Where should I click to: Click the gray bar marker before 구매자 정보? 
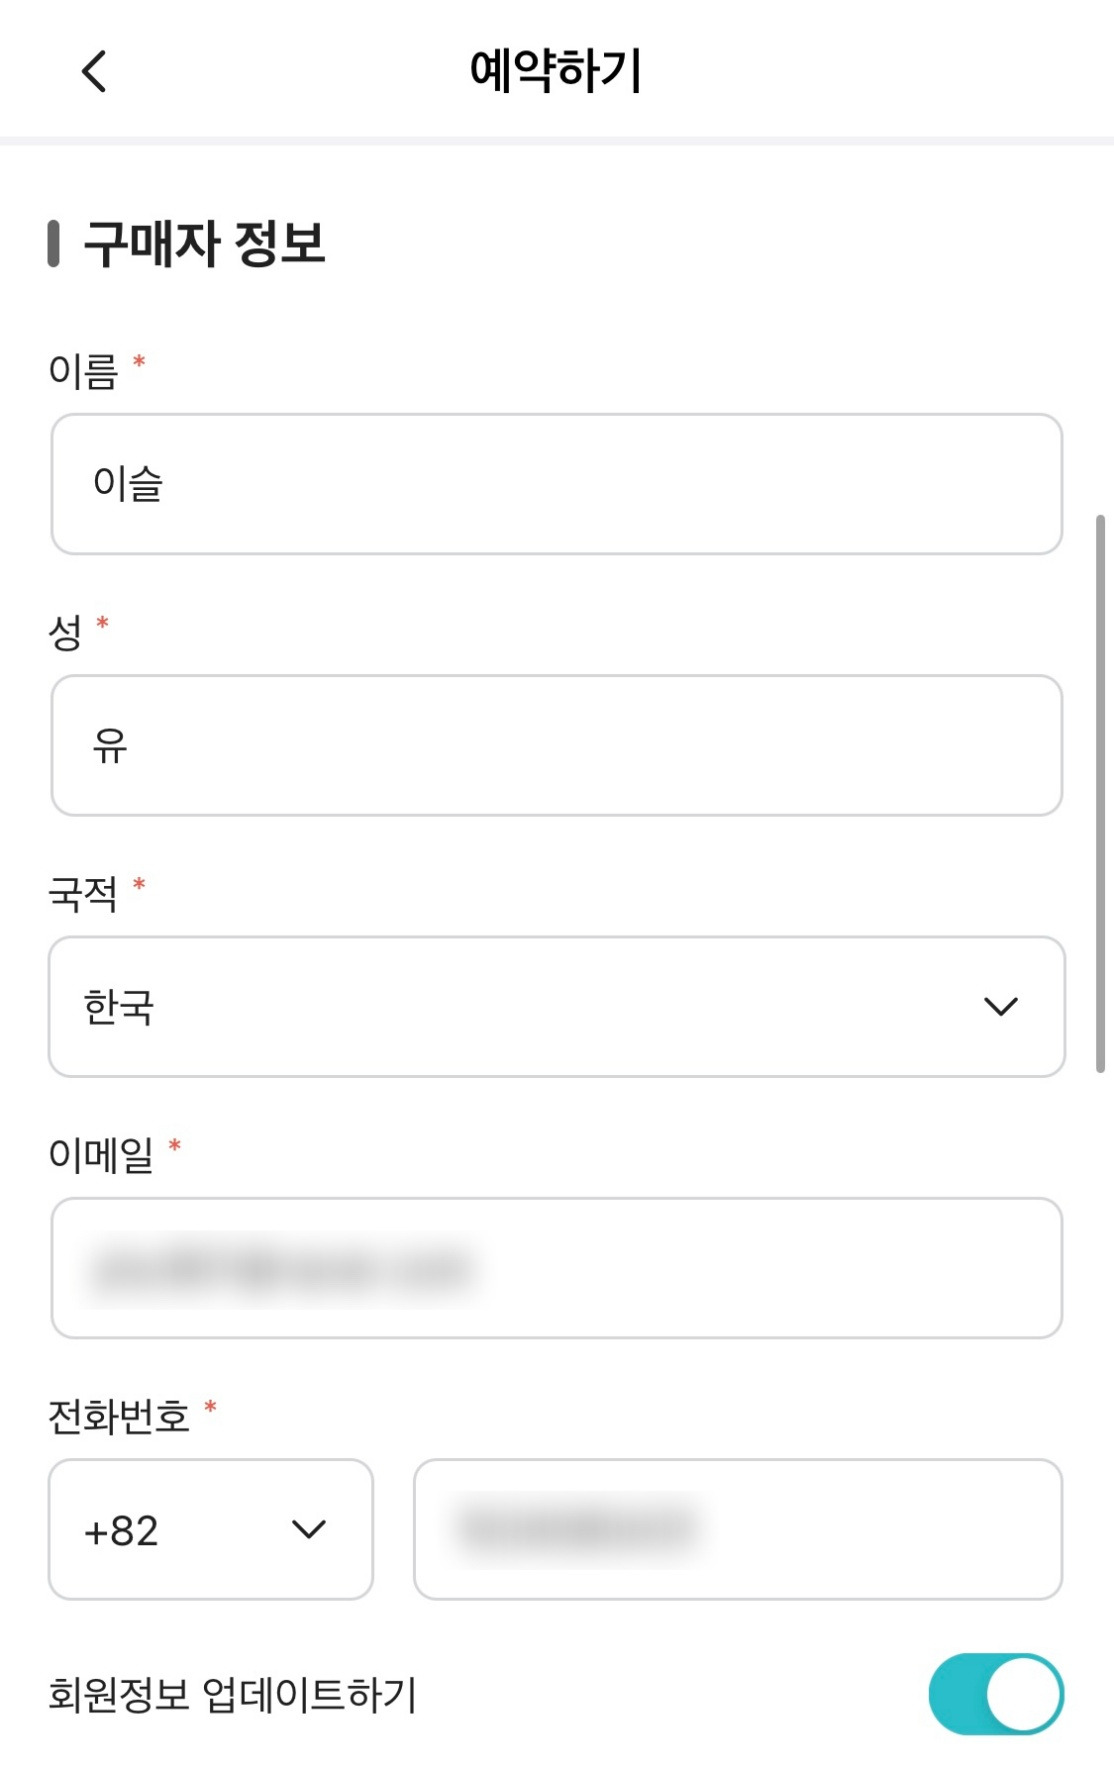point(54,244)
